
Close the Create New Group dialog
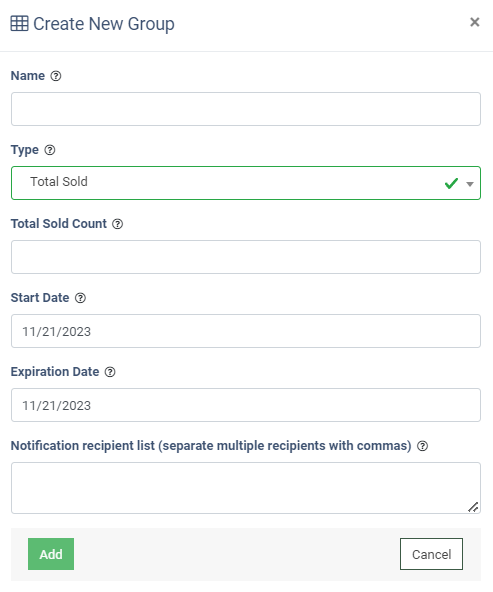pos(475,22)
